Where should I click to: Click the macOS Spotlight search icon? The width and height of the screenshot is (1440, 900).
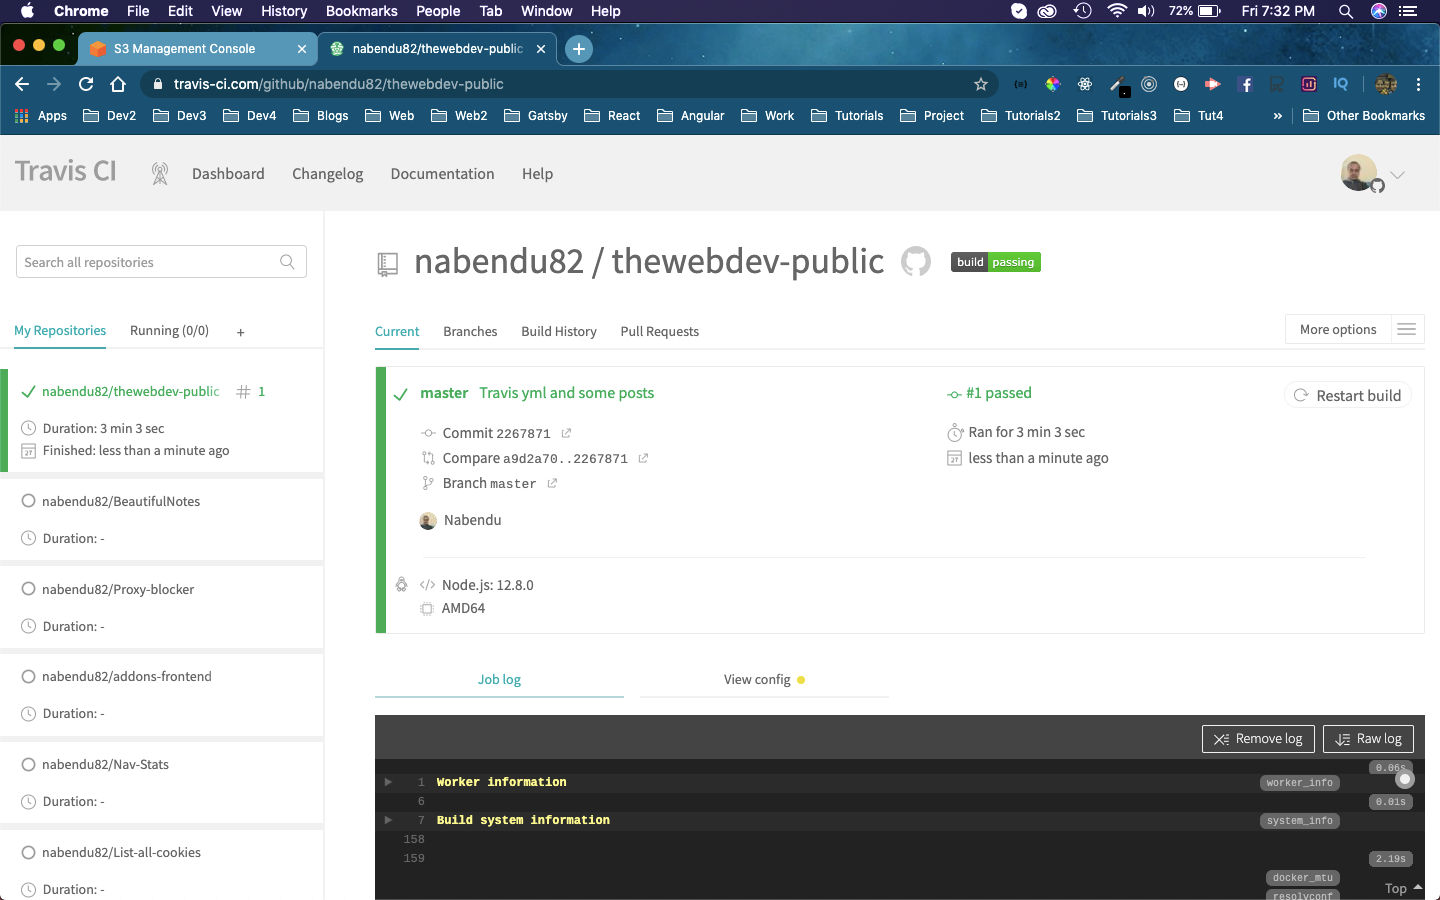pos(1346,11)
